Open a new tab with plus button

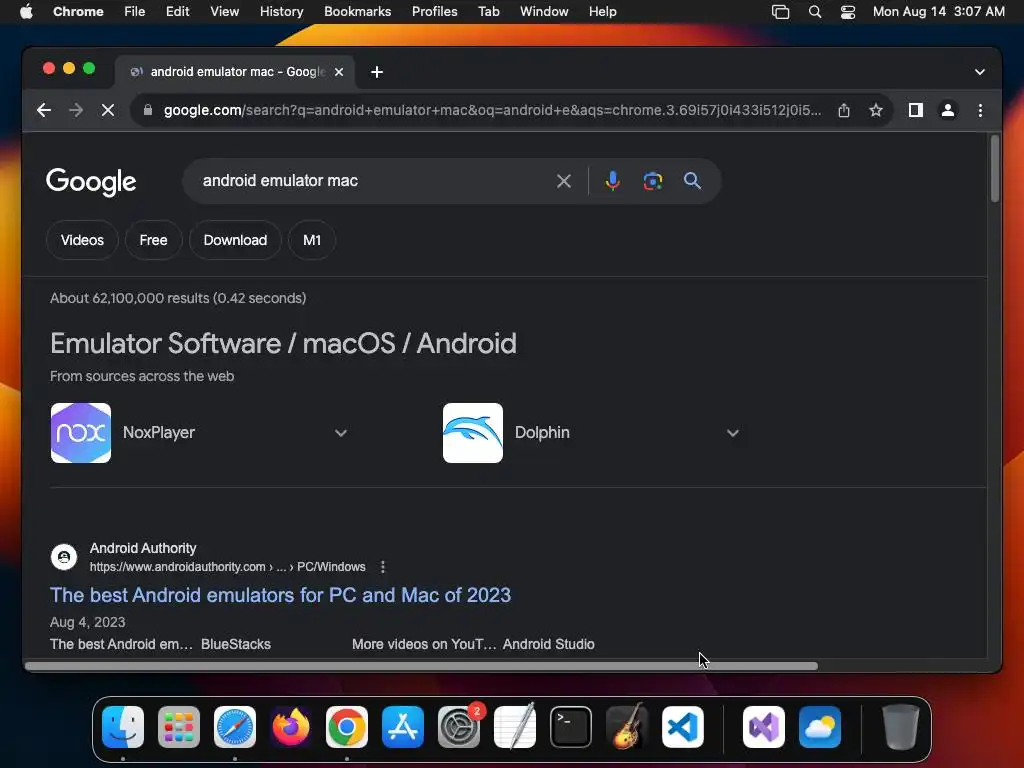pyautogui.click(x=377, y=72)
